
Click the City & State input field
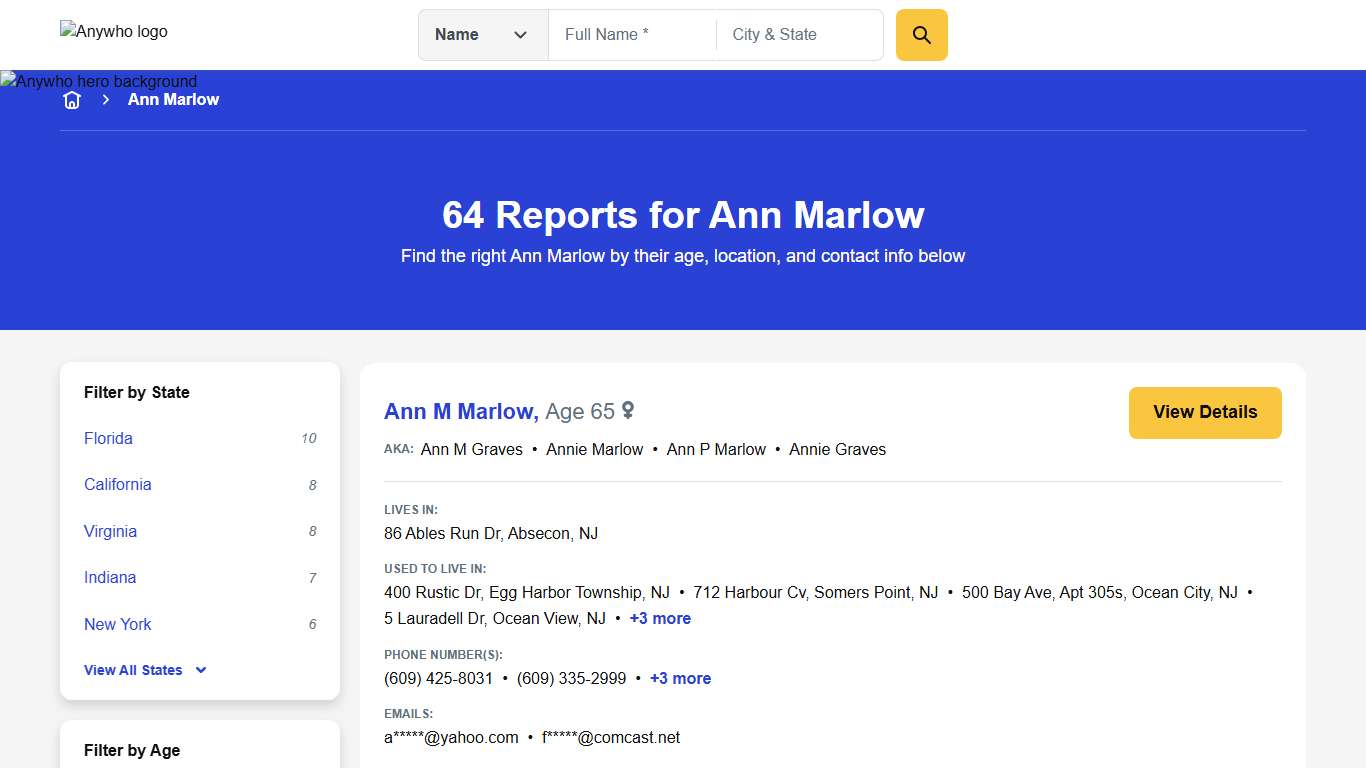[797, 34]
